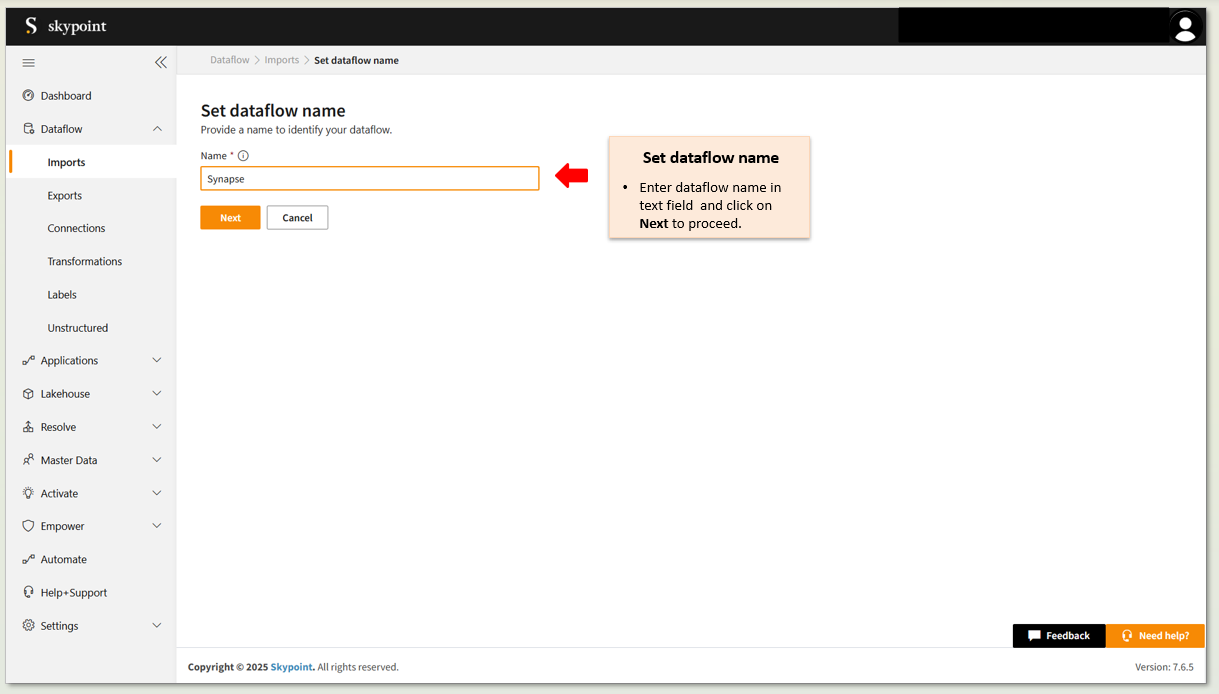Click the hamburger menu icon in sidebar
The height and width of the screenshot is (694, 1219).
[28, 62]
